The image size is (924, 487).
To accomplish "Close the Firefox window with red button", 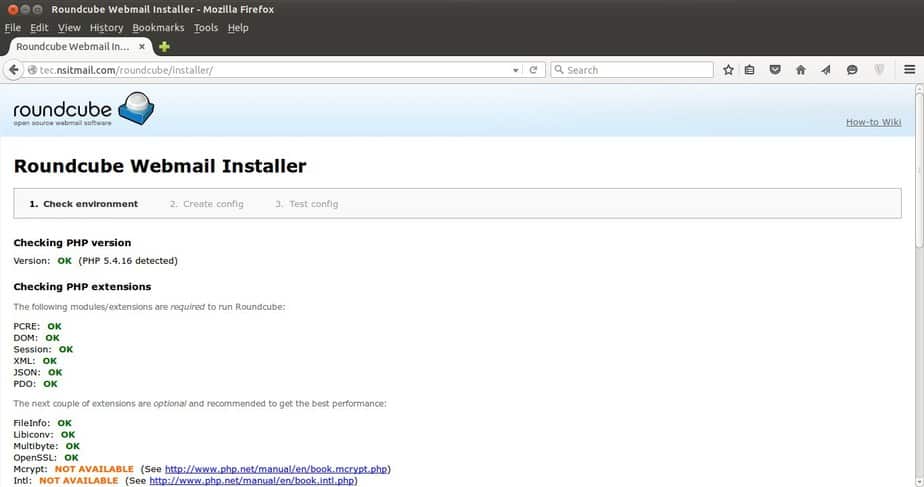I will click(x=12, y=9).
